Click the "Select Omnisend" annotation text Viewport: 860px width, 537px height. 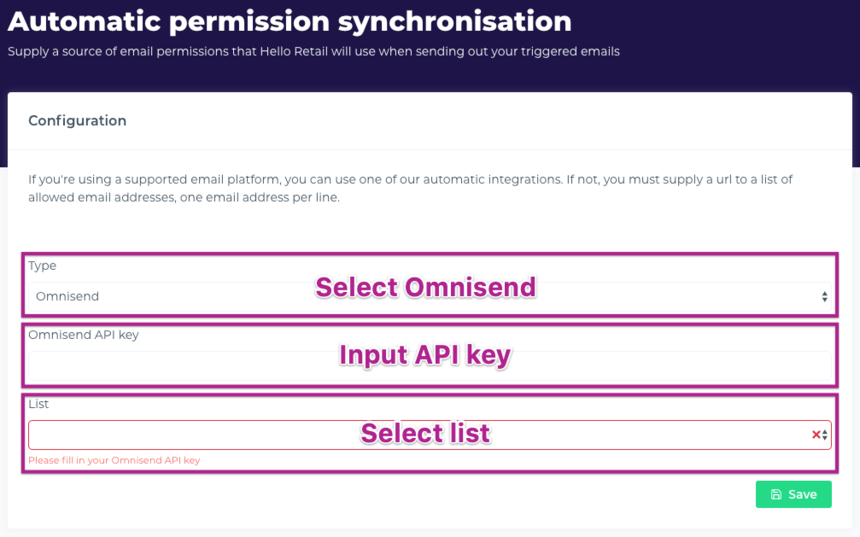(426, 288)
